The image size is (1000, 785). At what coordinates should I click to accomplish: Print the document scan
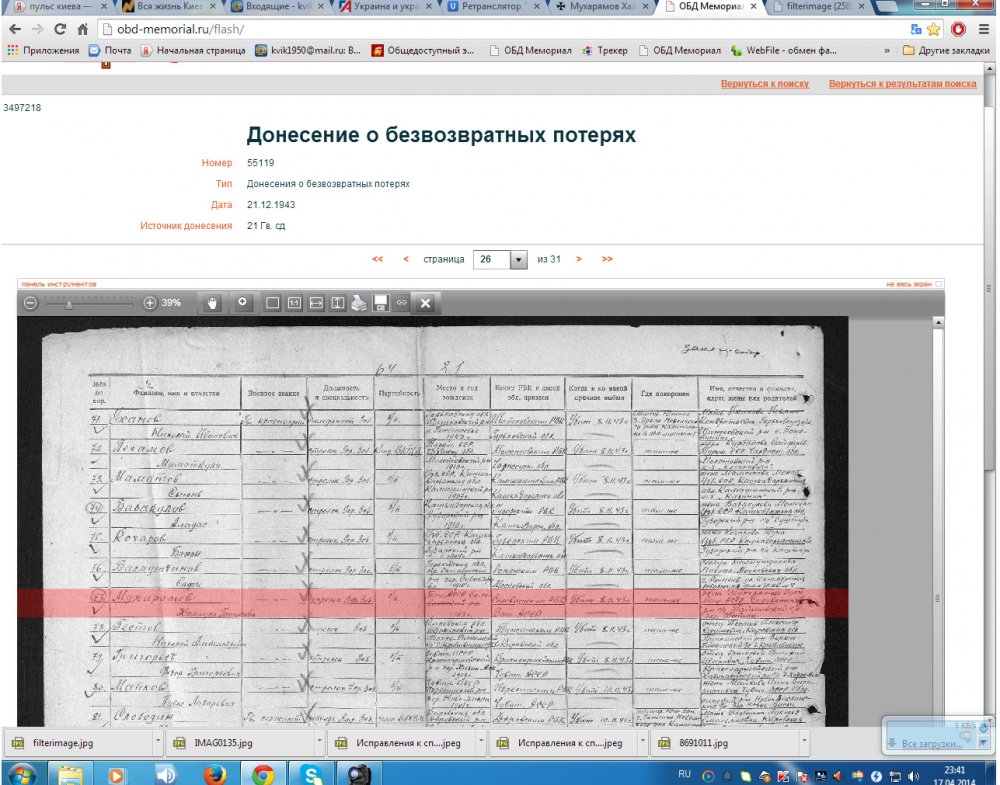click(359, 303)
